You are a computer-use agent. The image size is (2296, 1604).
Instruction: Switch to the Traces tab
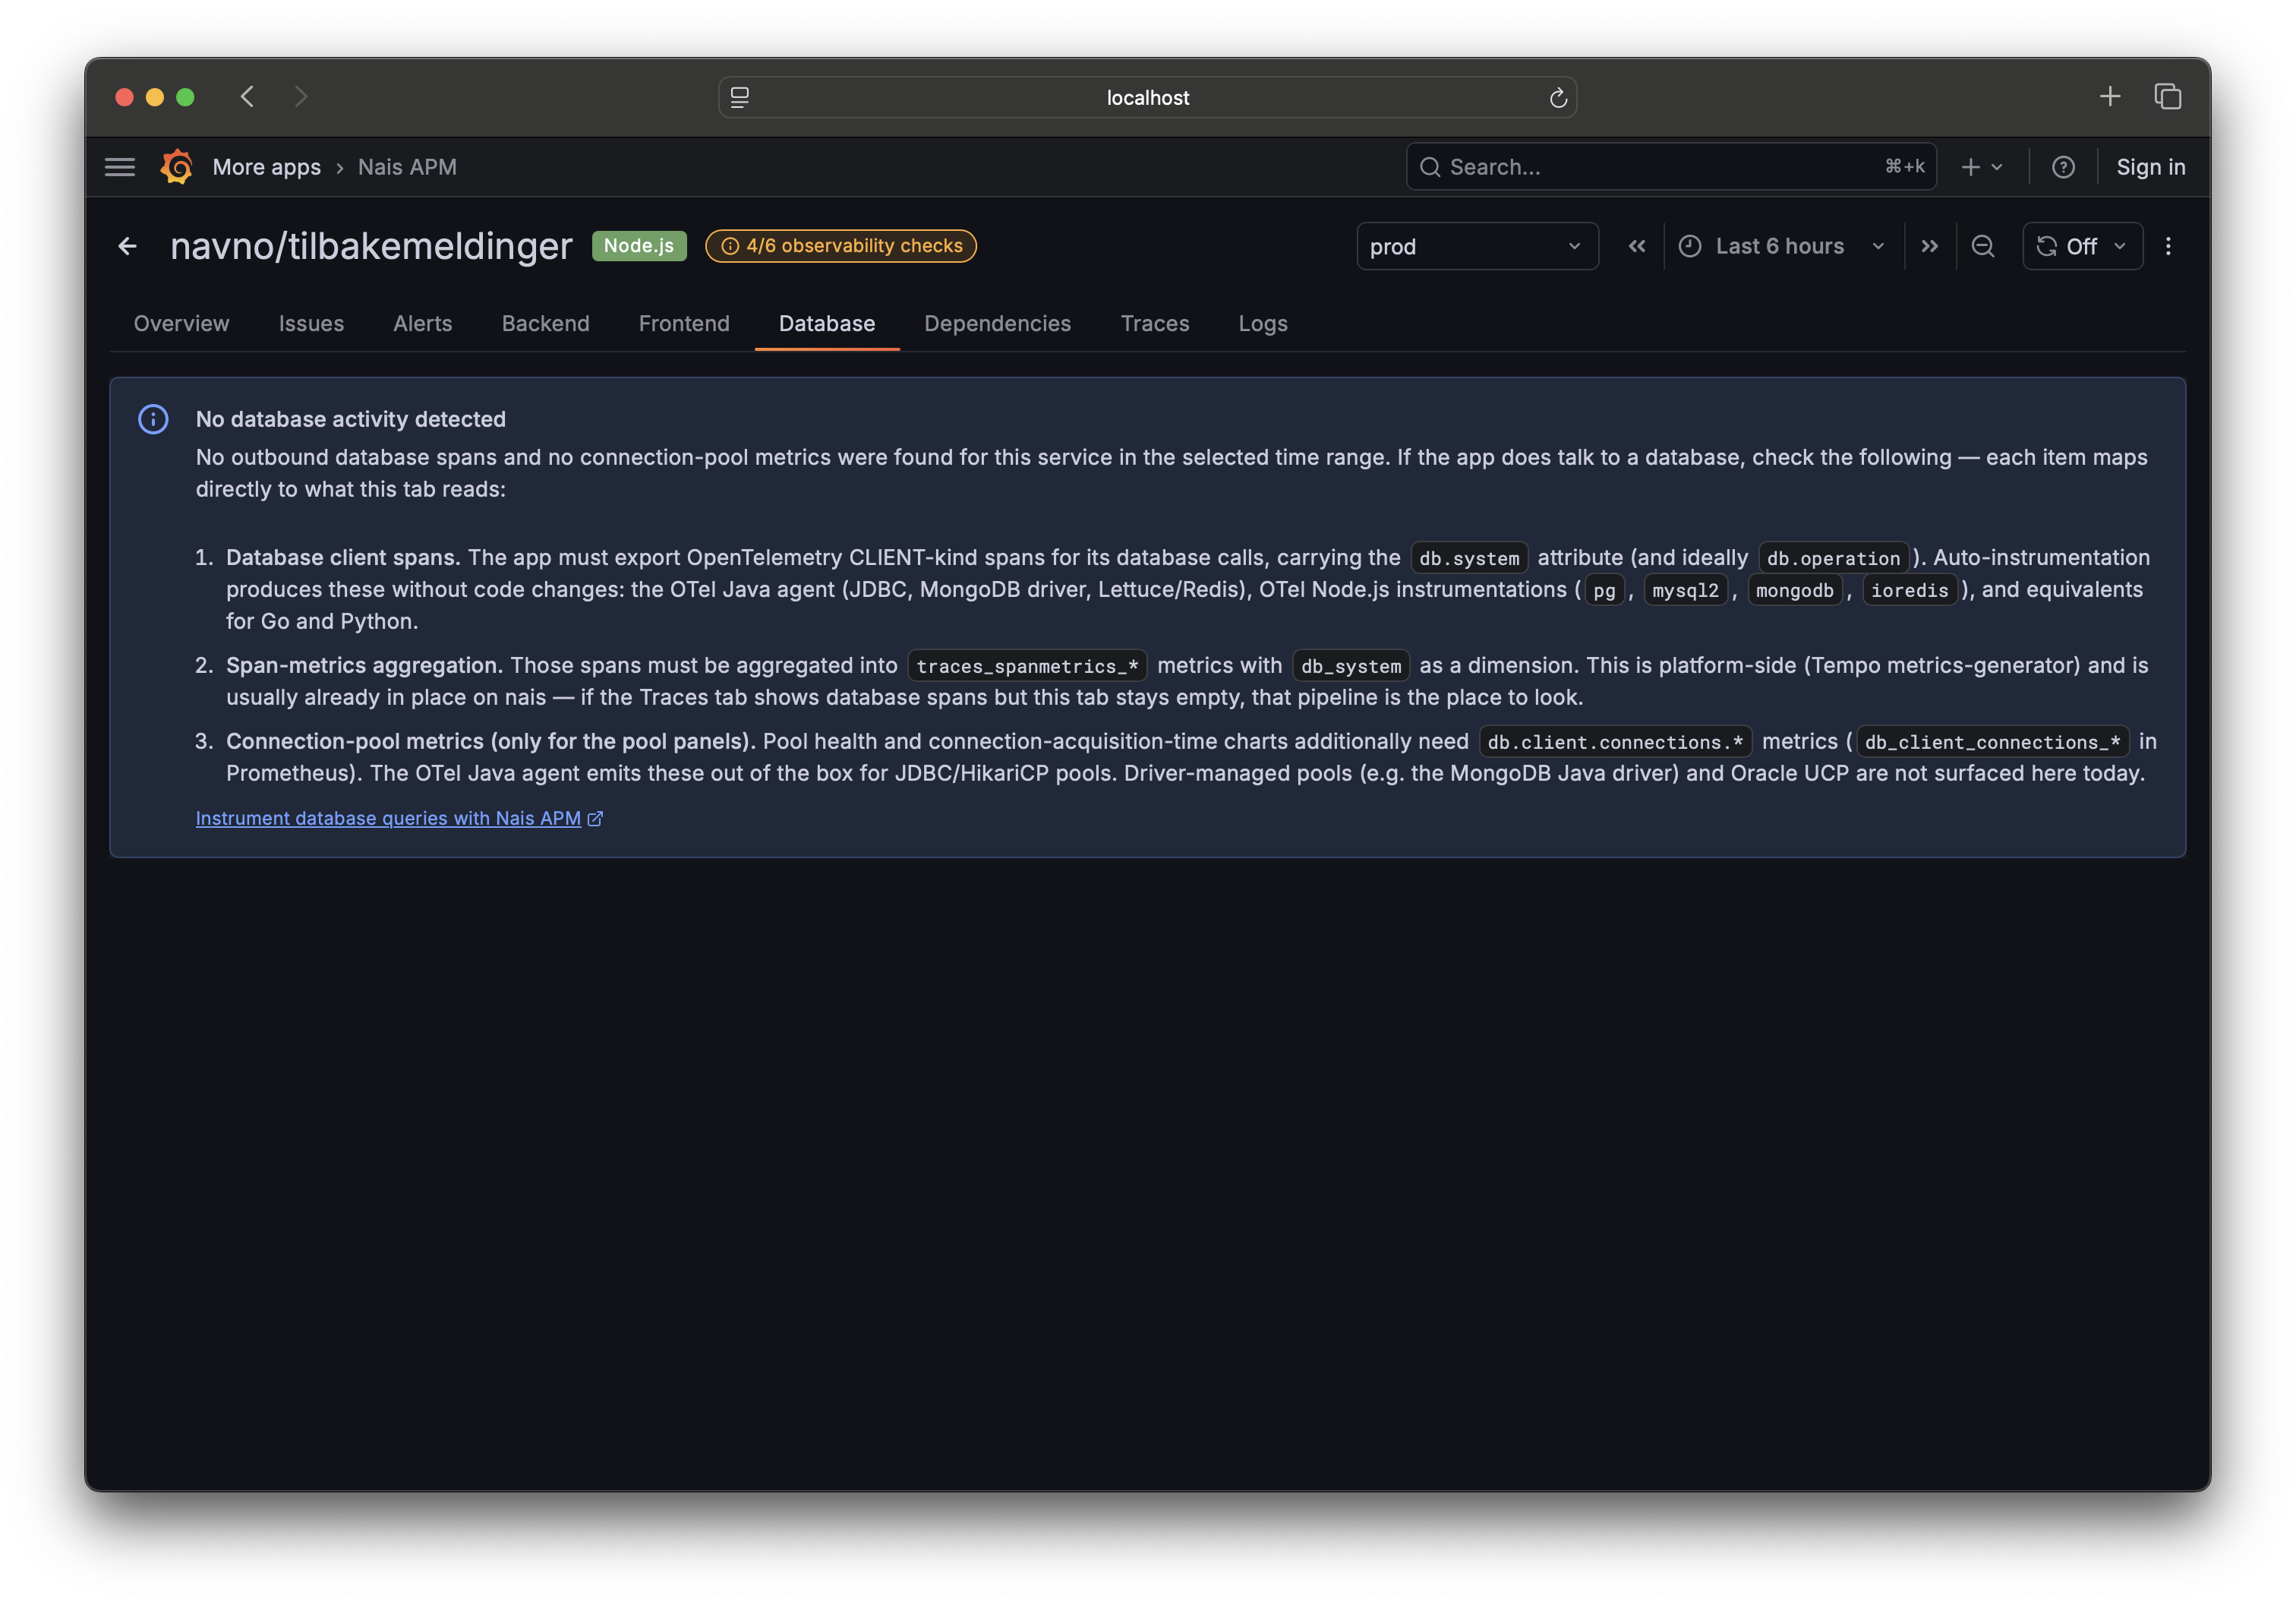pyautogui.click(x=1154, y=323)
